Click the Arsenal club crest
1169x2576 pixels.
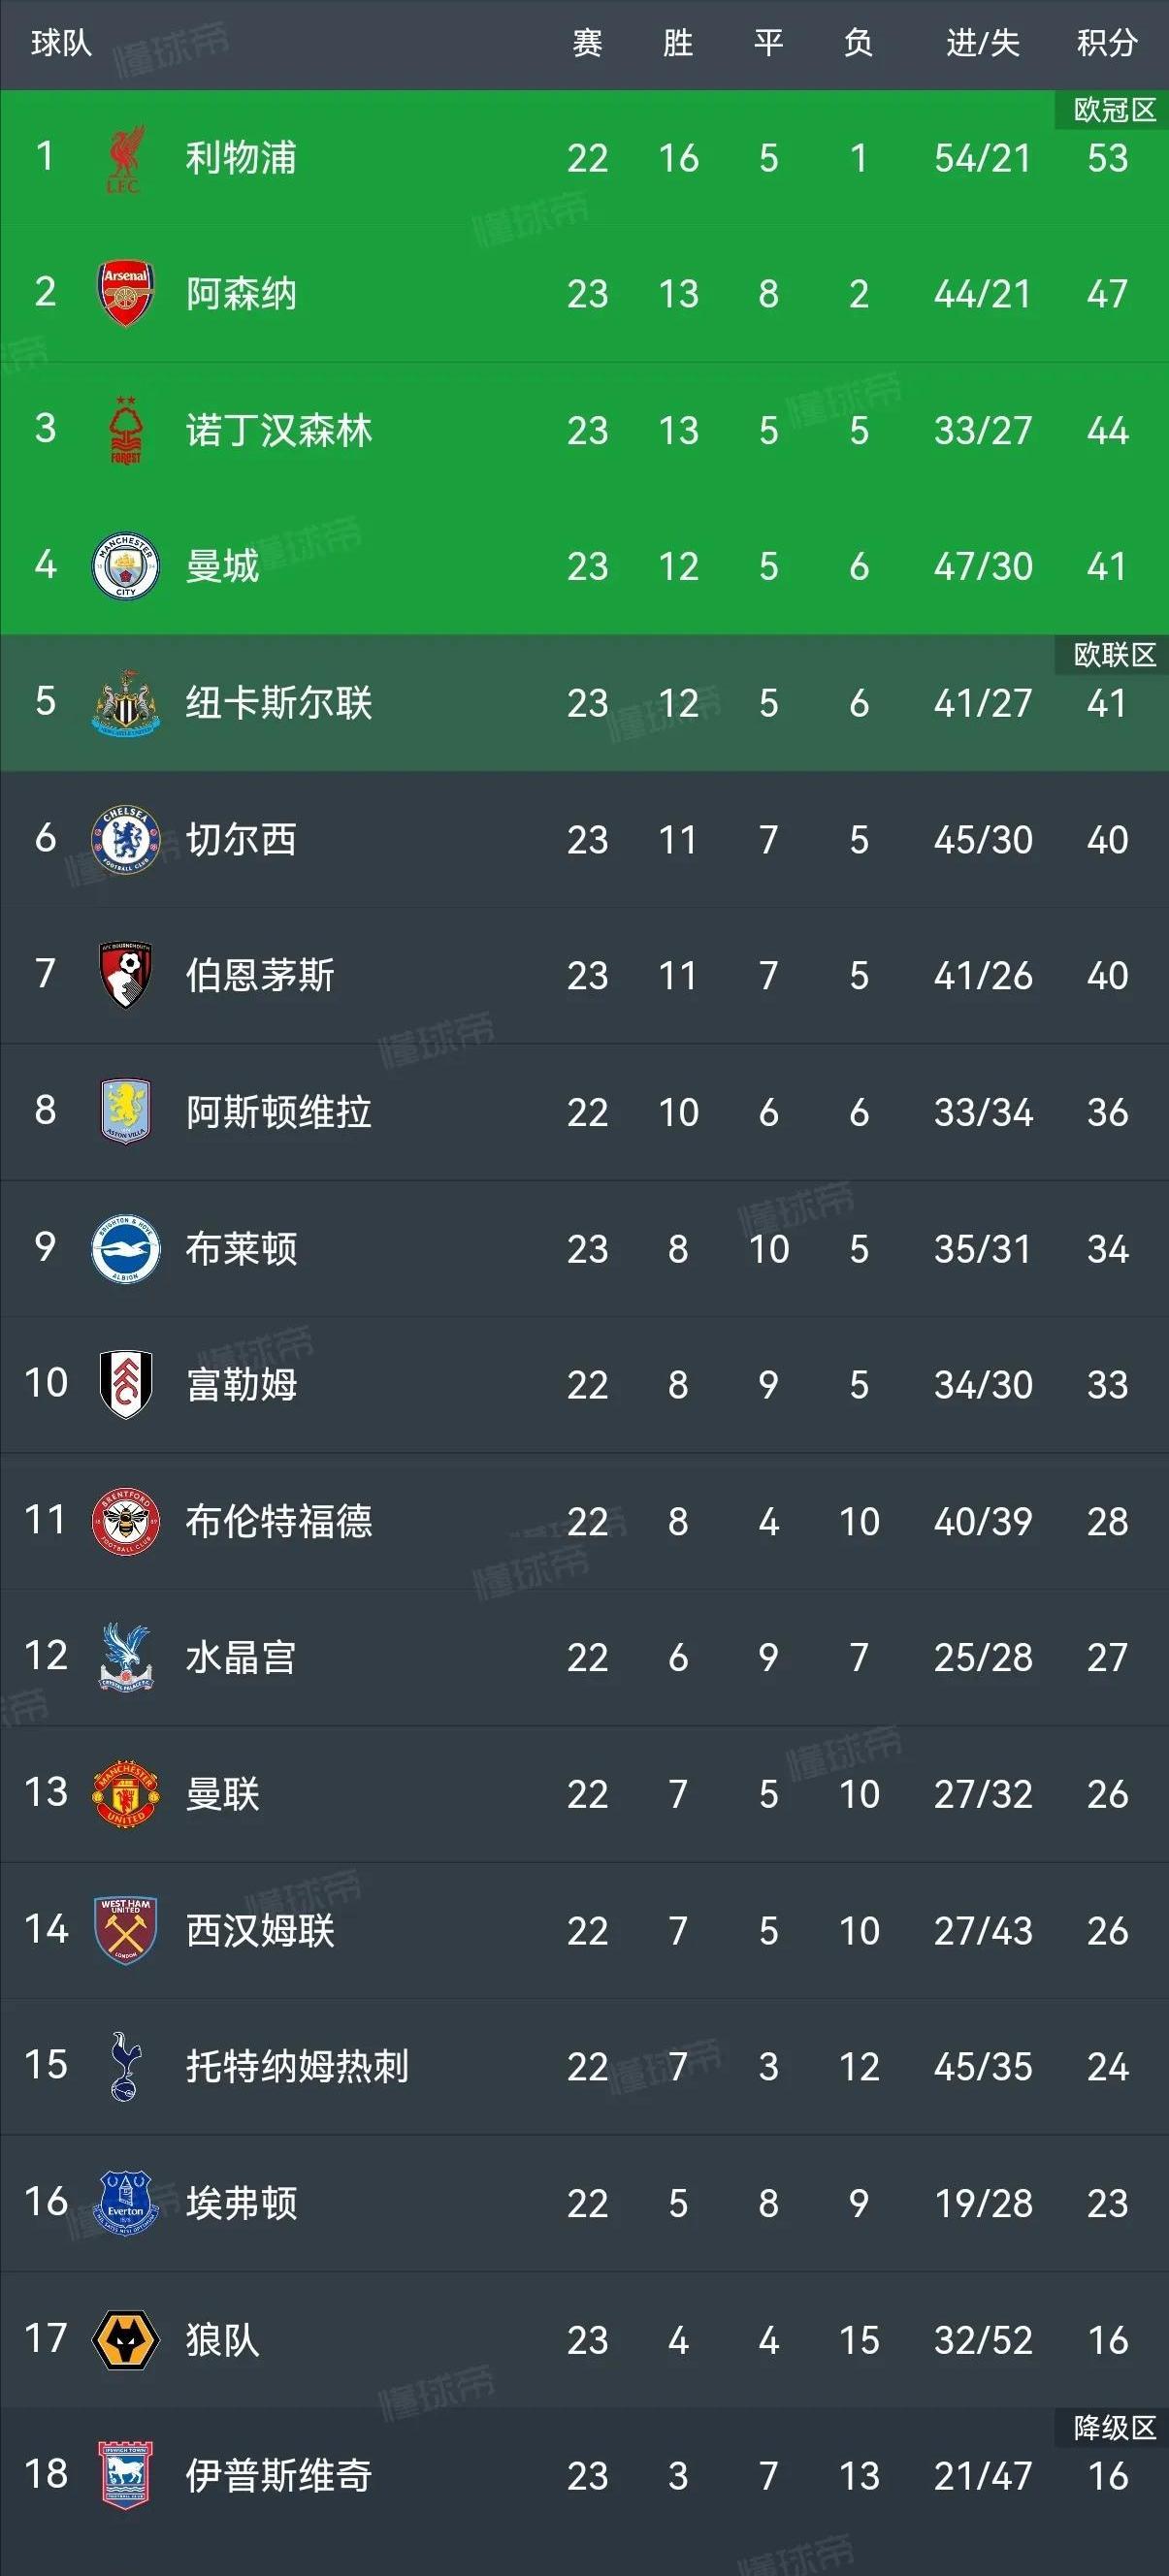pos(125,294)
